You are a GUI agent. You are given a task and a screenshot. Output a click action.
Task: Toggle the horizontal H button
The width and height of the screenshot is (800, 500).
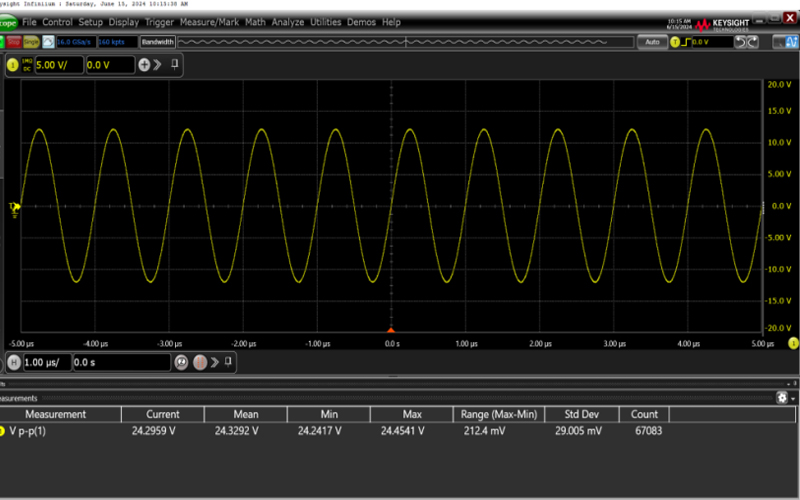click(12, 362)
